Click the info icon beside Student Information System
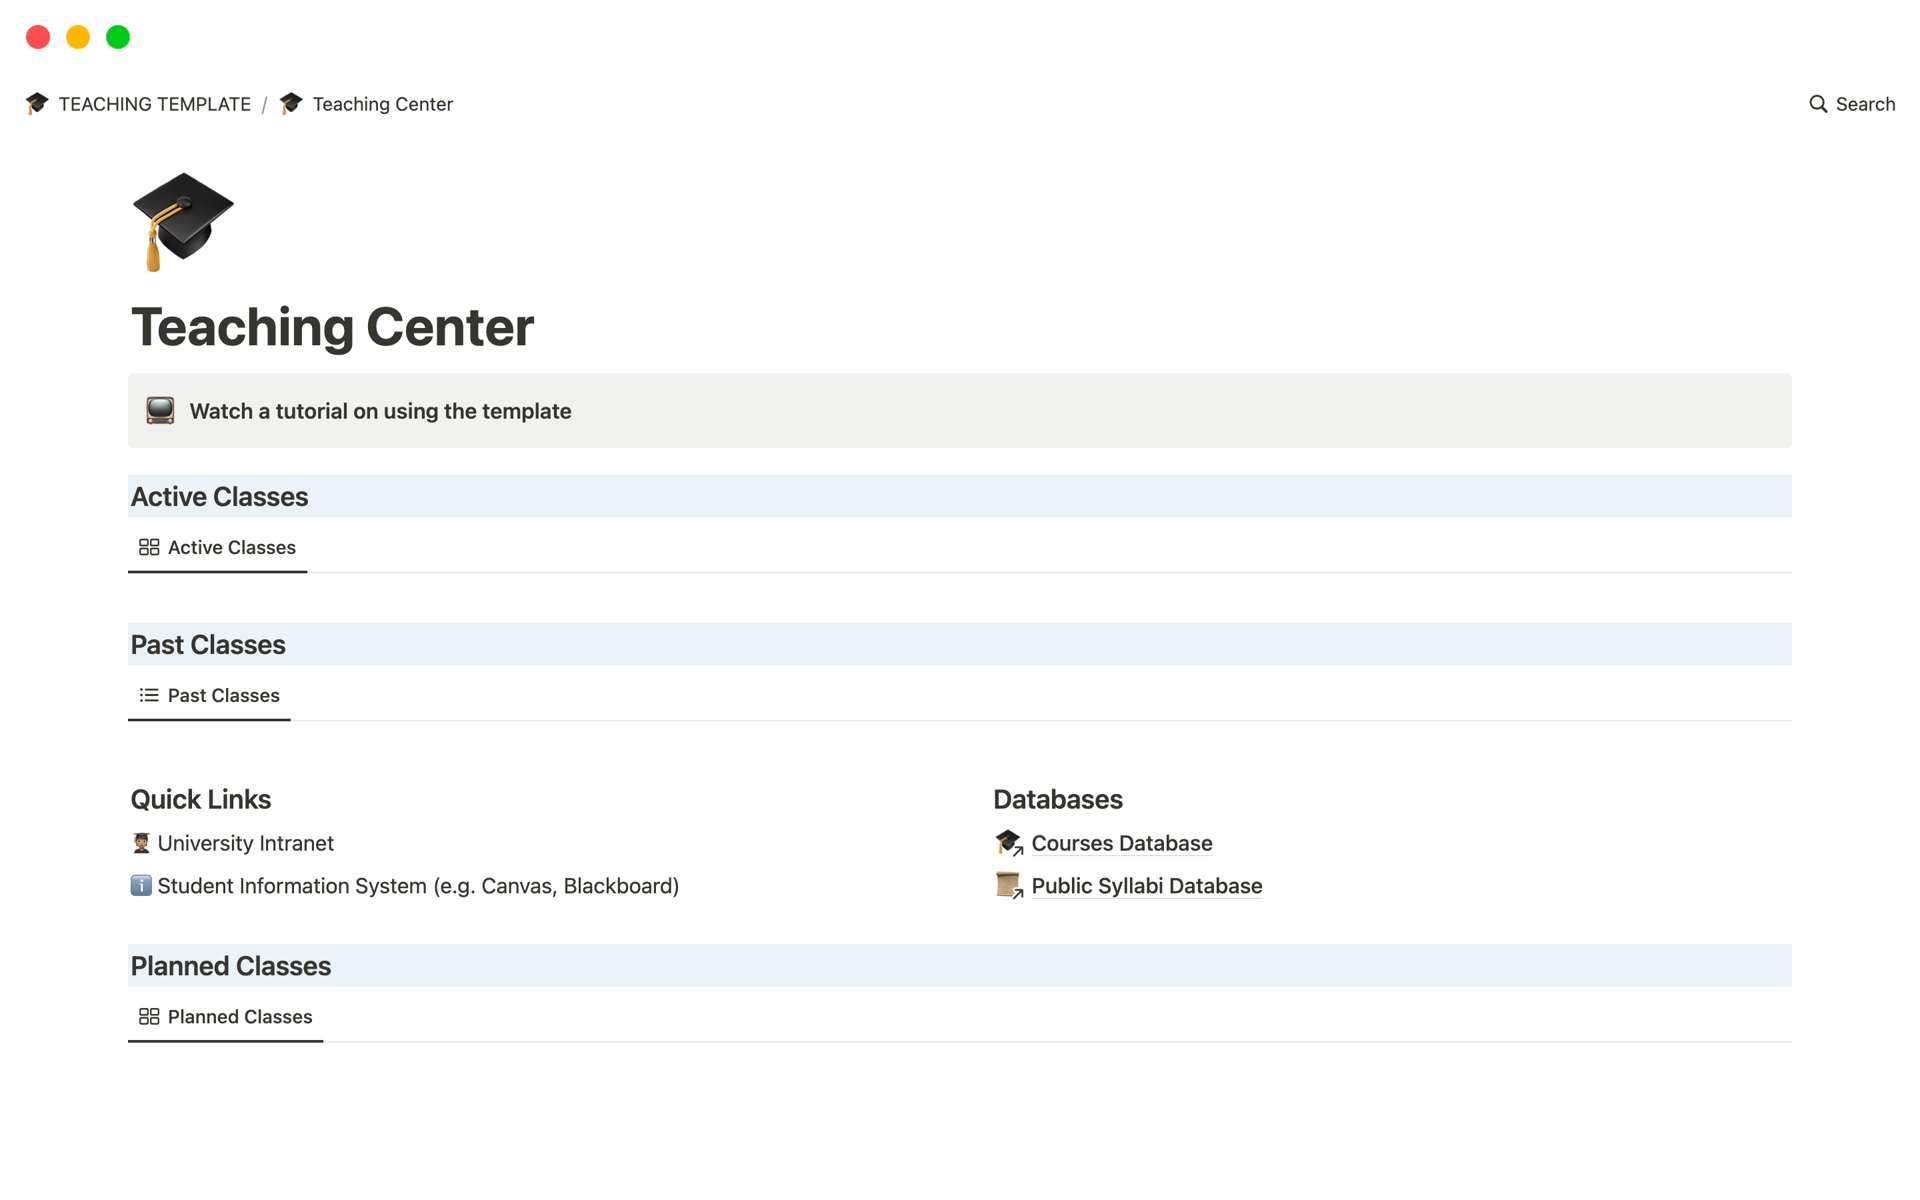This screenshot has width=1920, height=1200. pyautogui.click(x=141, y=885)
